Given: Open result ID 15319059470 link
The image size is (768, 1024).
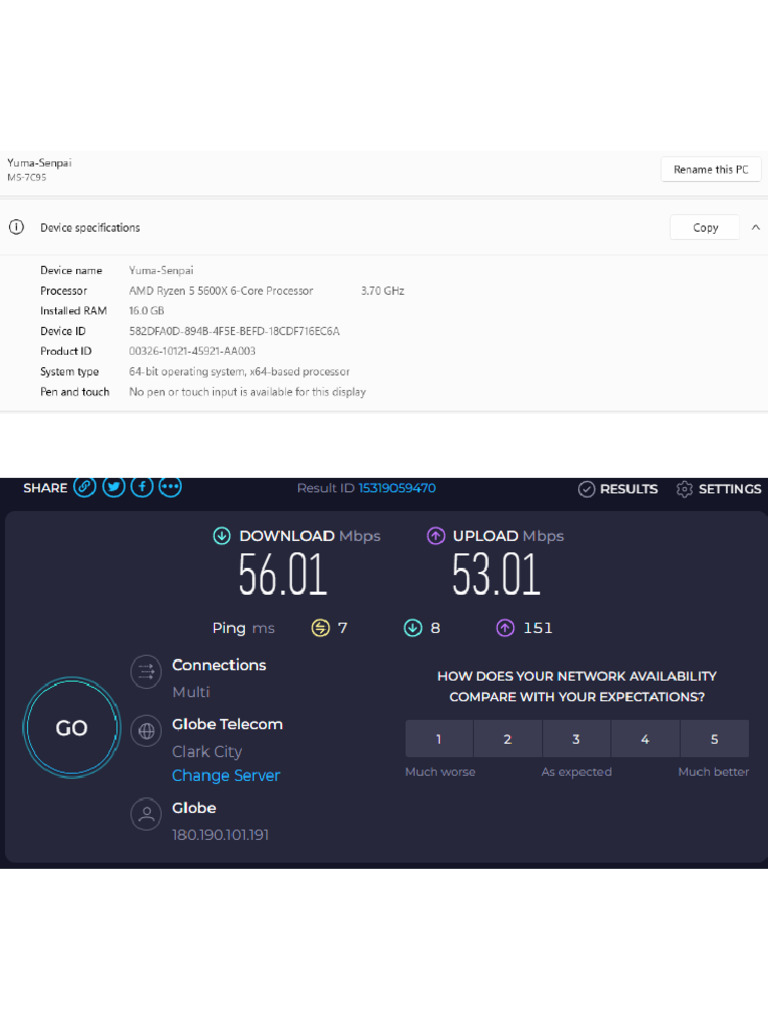Looking at the screenshot, I should [397, 488].
